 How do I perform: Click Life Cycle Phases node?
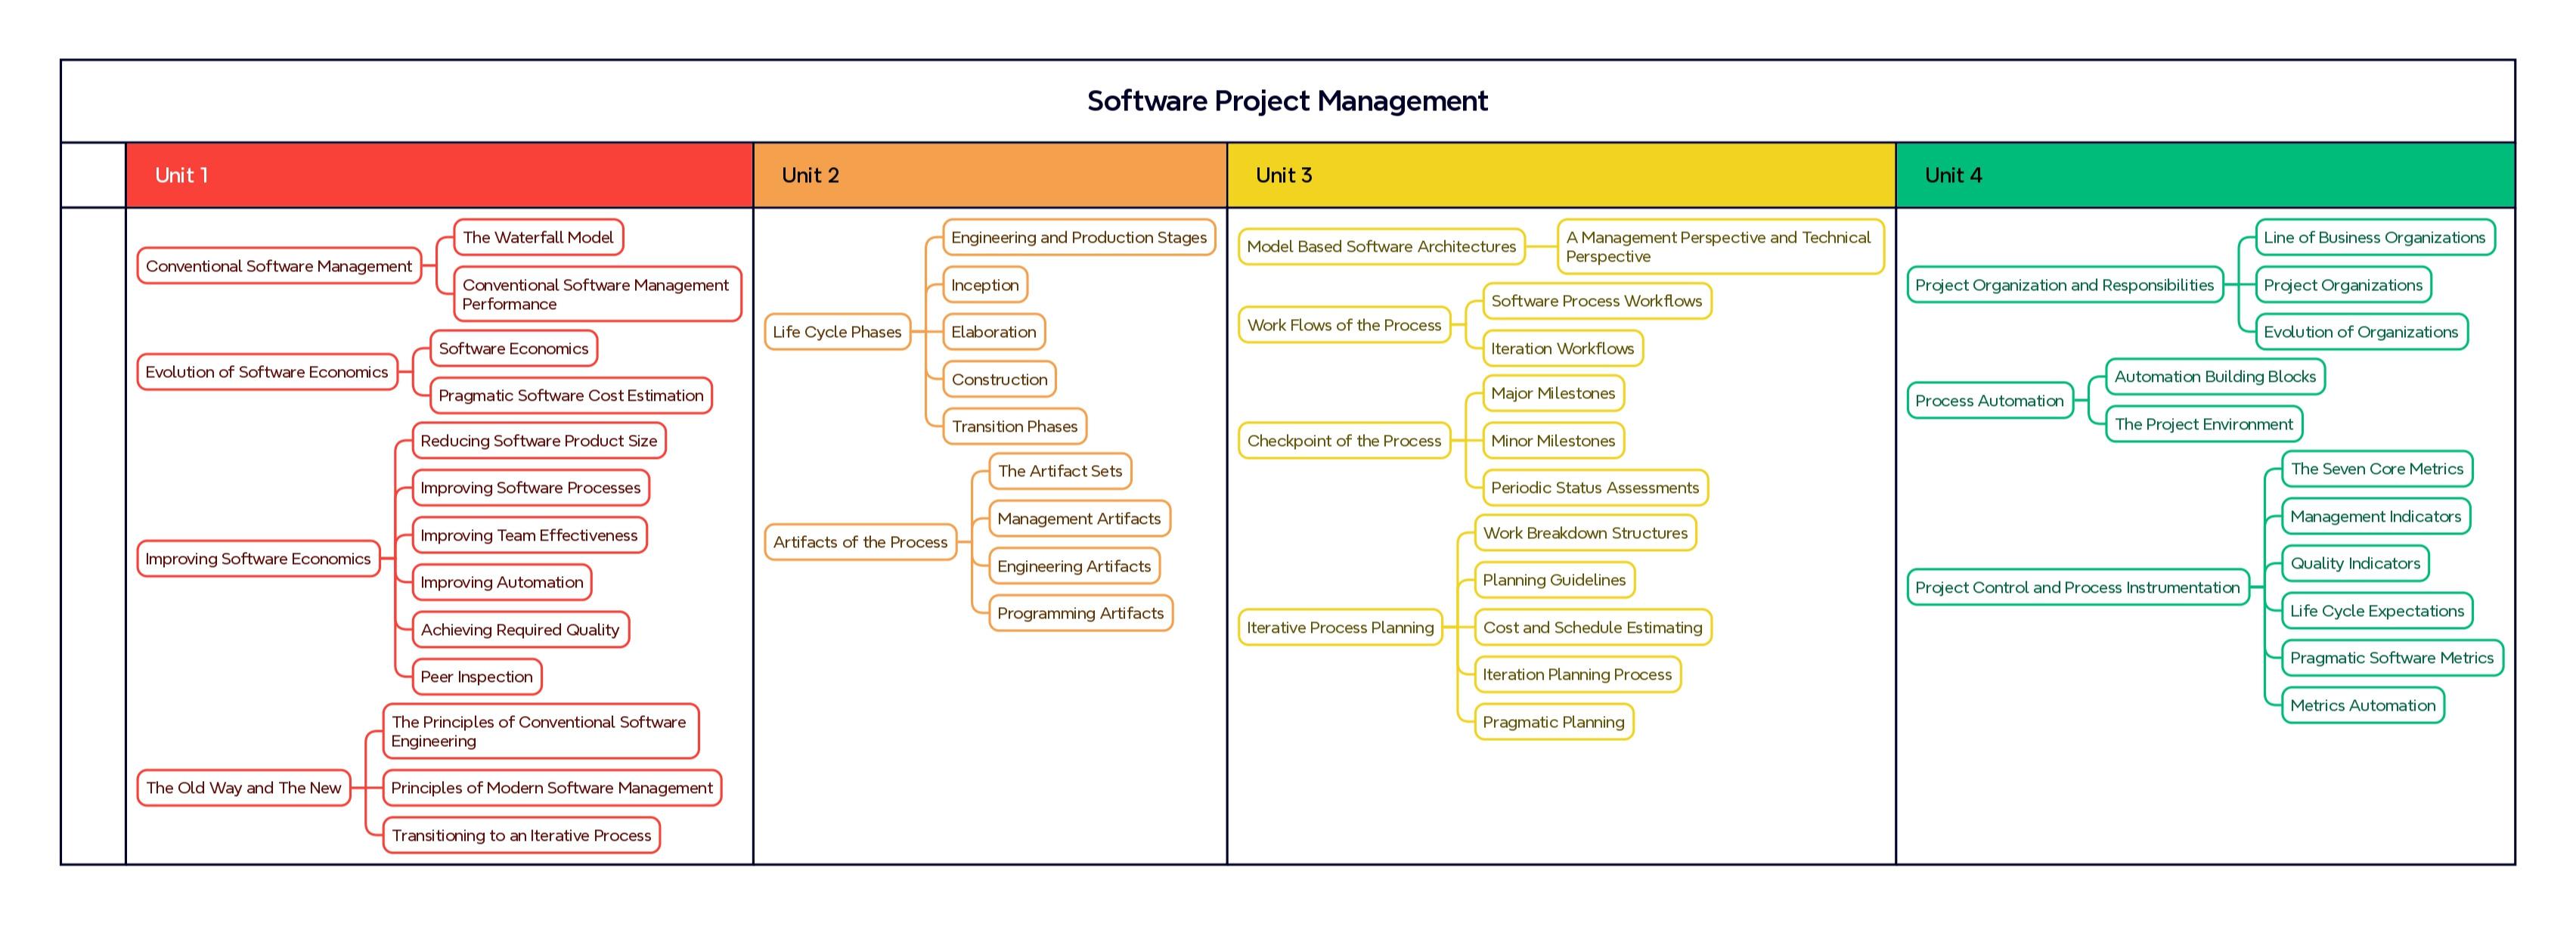[837, 332]
